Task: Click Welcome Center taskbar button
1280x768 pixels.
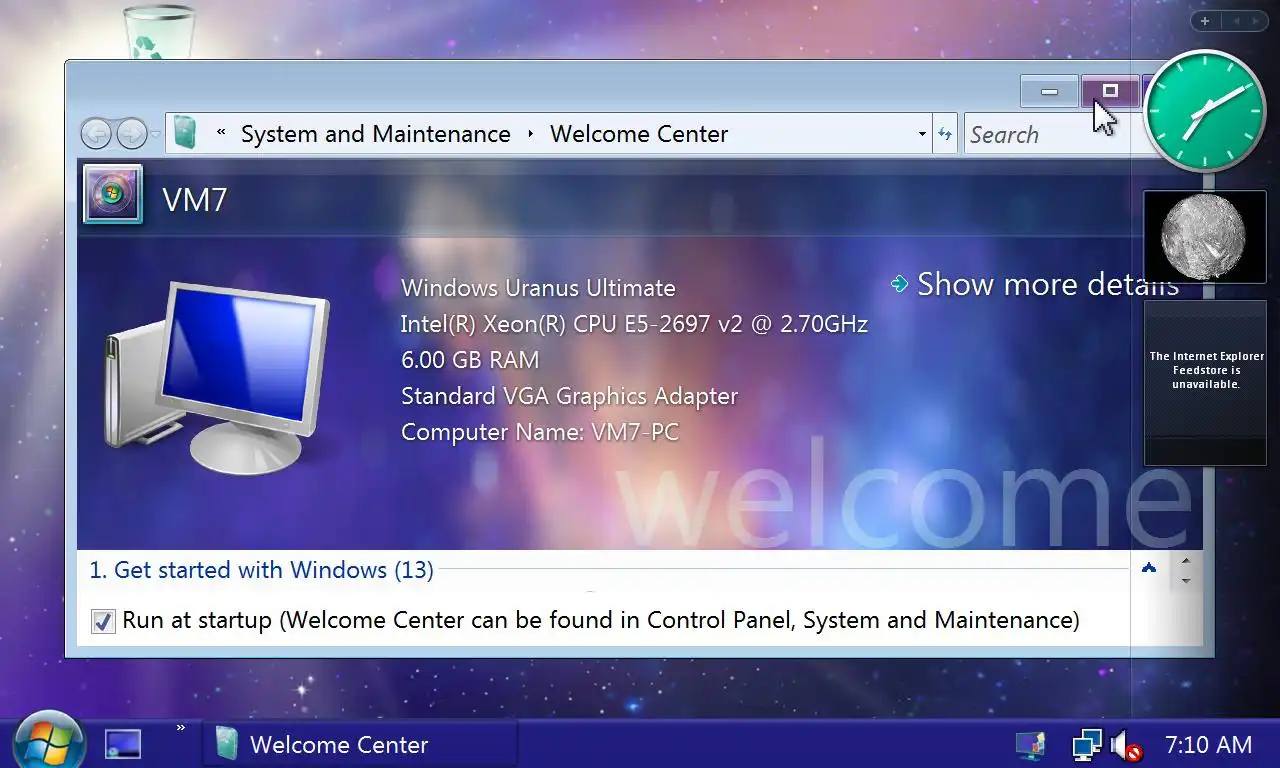Action: [x=361, y=744]
